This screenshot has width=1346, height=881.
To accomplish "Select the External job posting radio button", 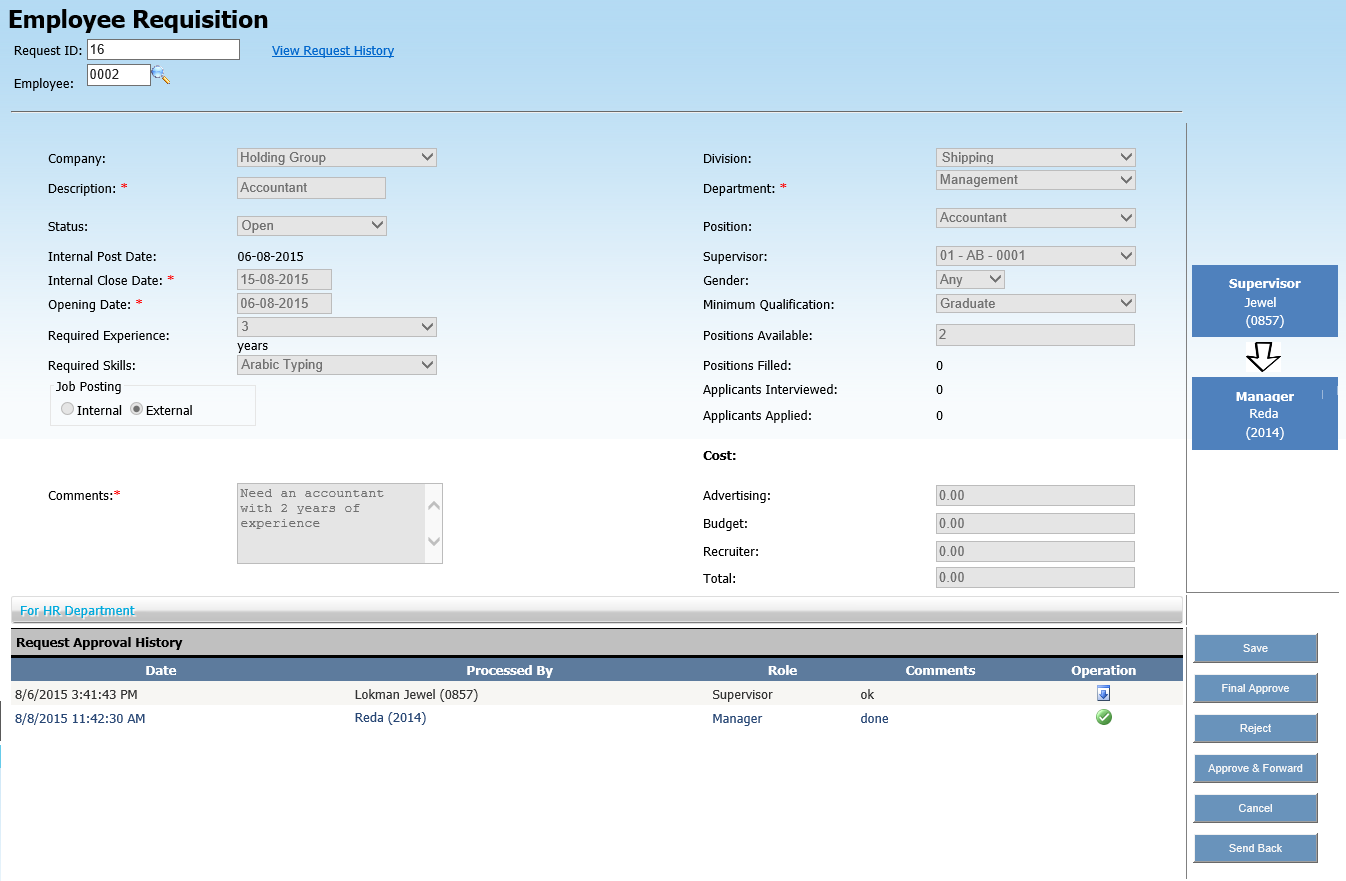I will click(x=136, y=409).
